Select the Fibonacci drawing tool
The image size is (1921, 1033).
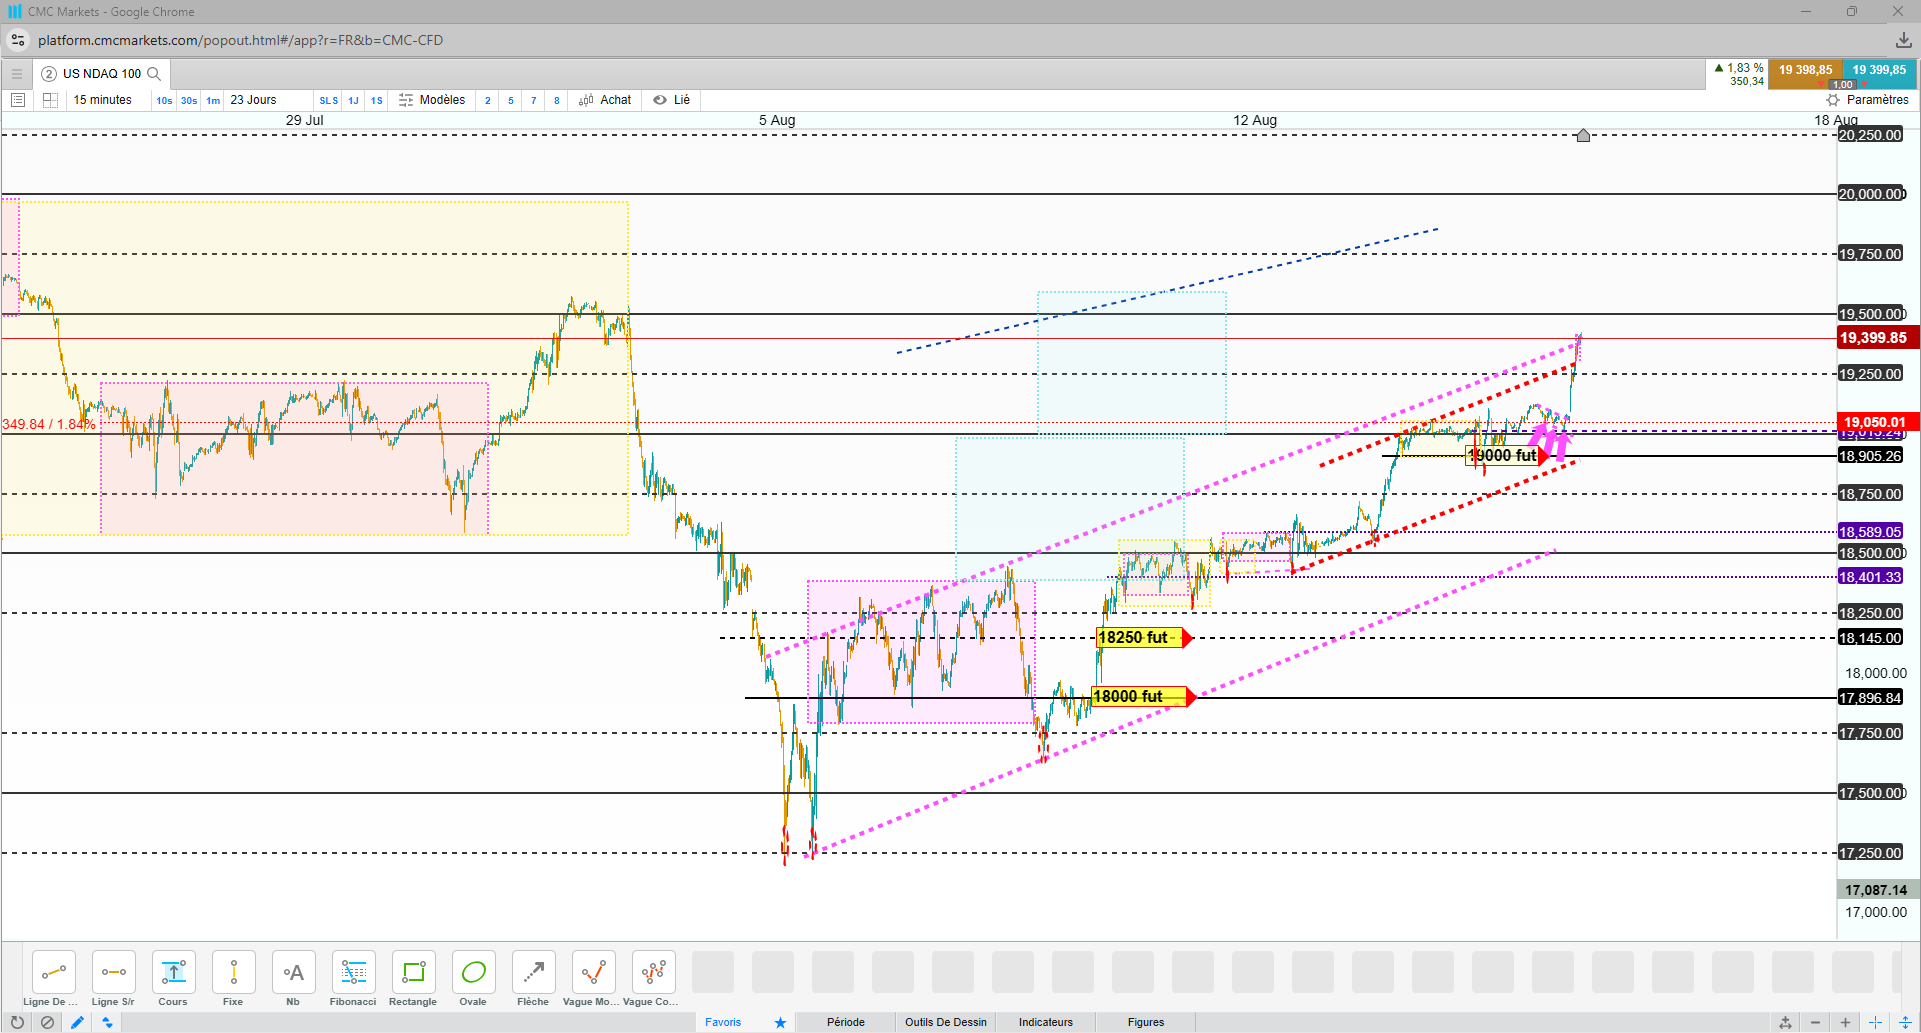click(x=353, y=979)
